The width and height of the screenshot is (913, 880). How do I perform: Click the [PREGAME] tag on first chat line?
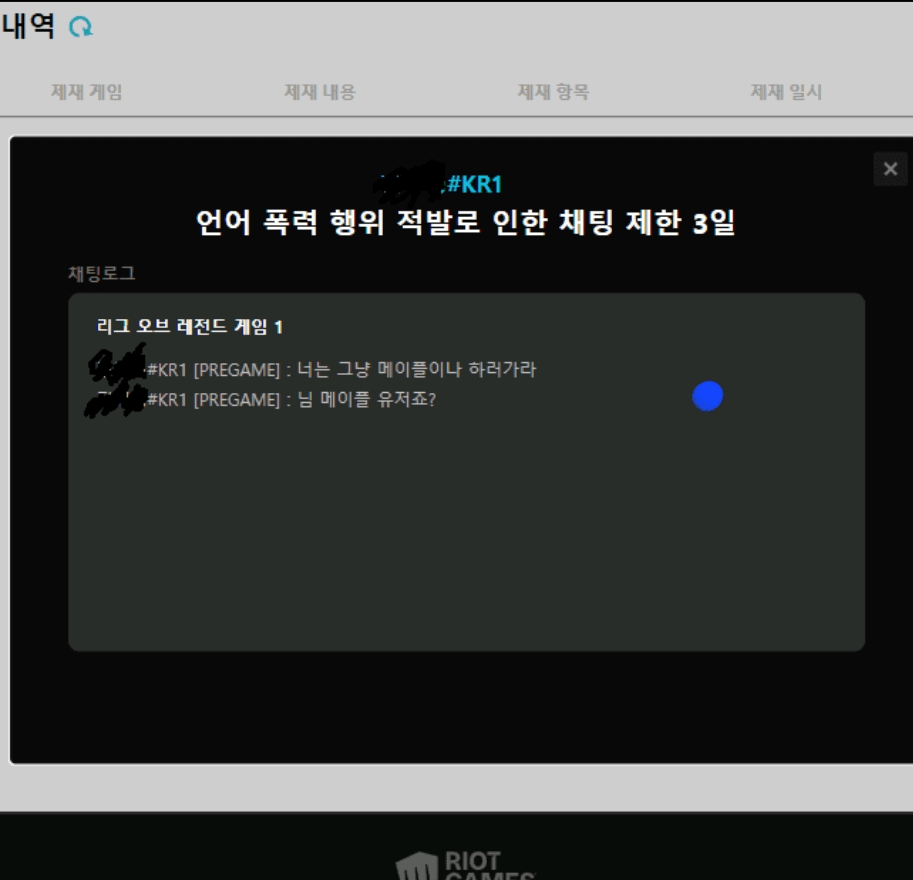pos(237,370)
